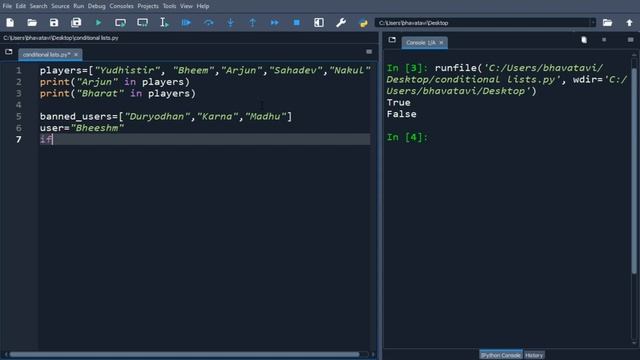The image size is (640, 360).
Task: Open the Help menu
Action: 203,6
